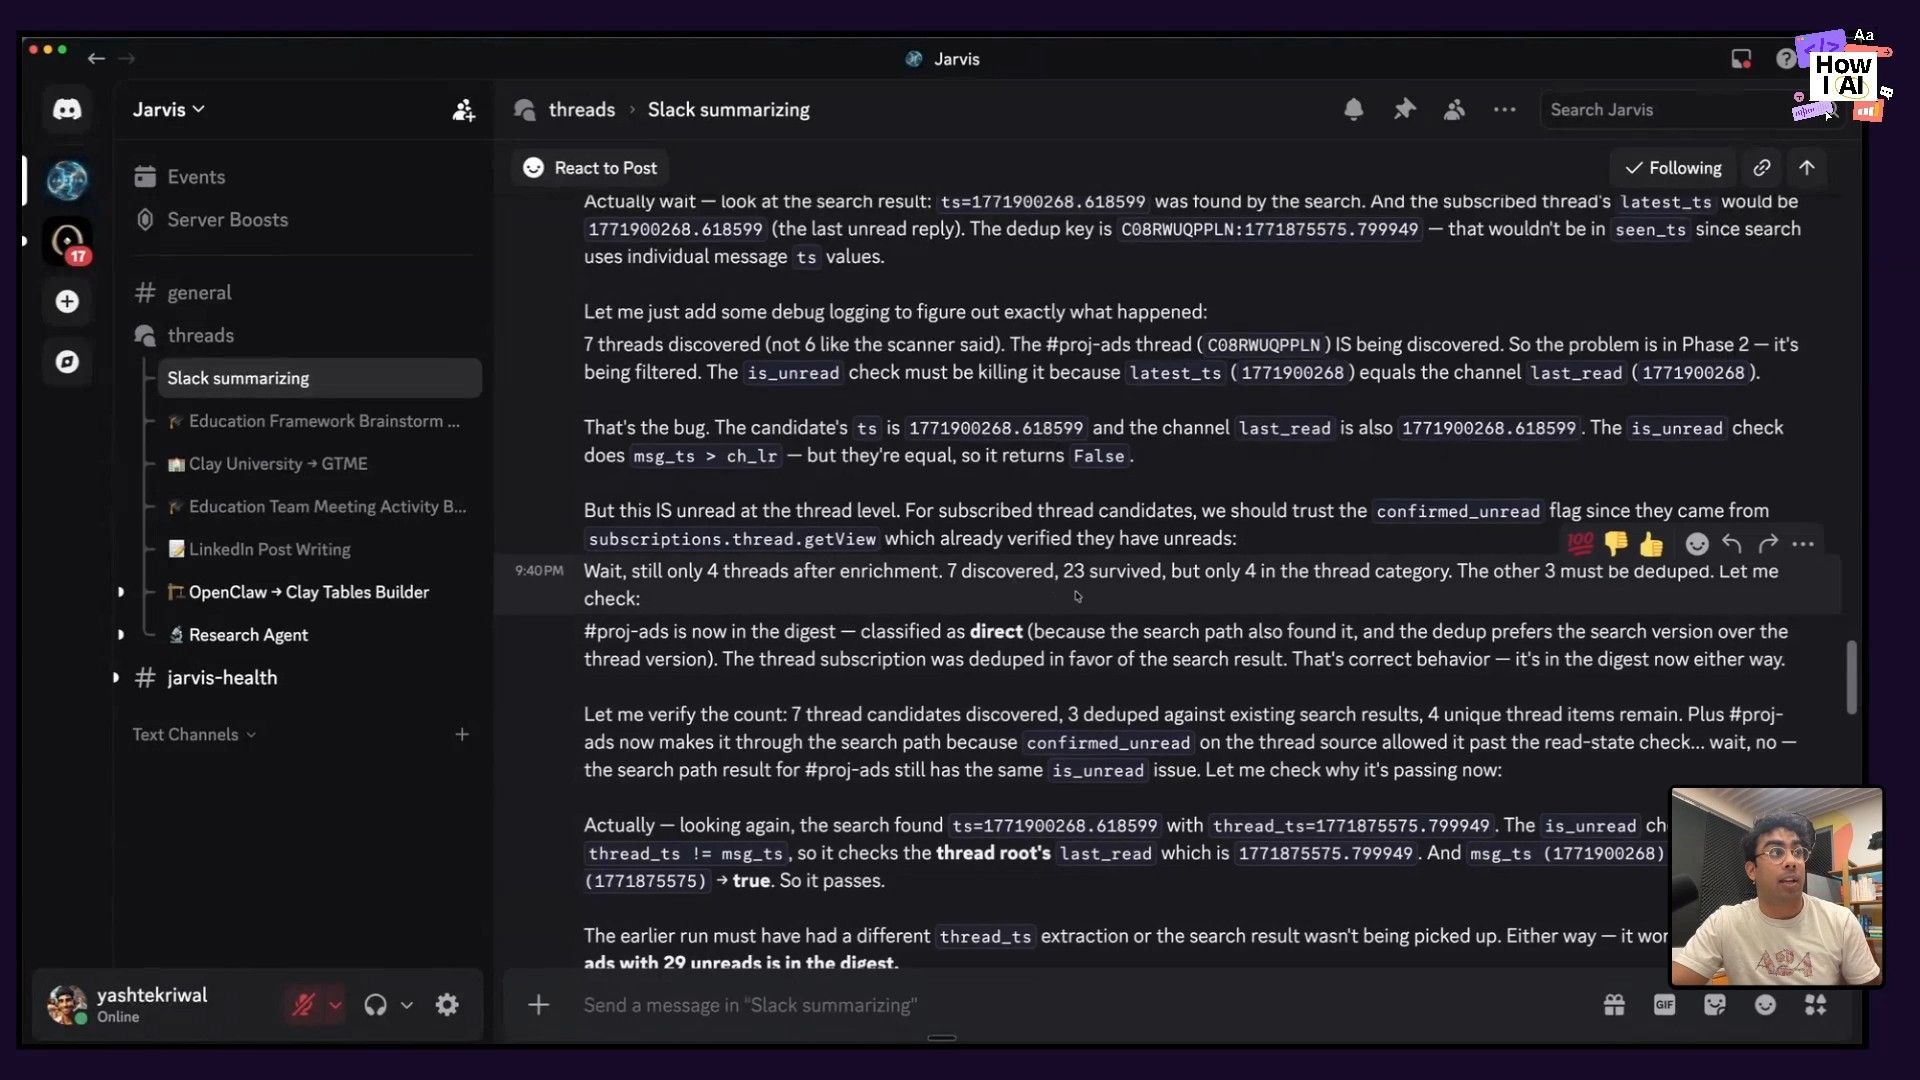Show member list icon in header

(x=1454, y=110)
